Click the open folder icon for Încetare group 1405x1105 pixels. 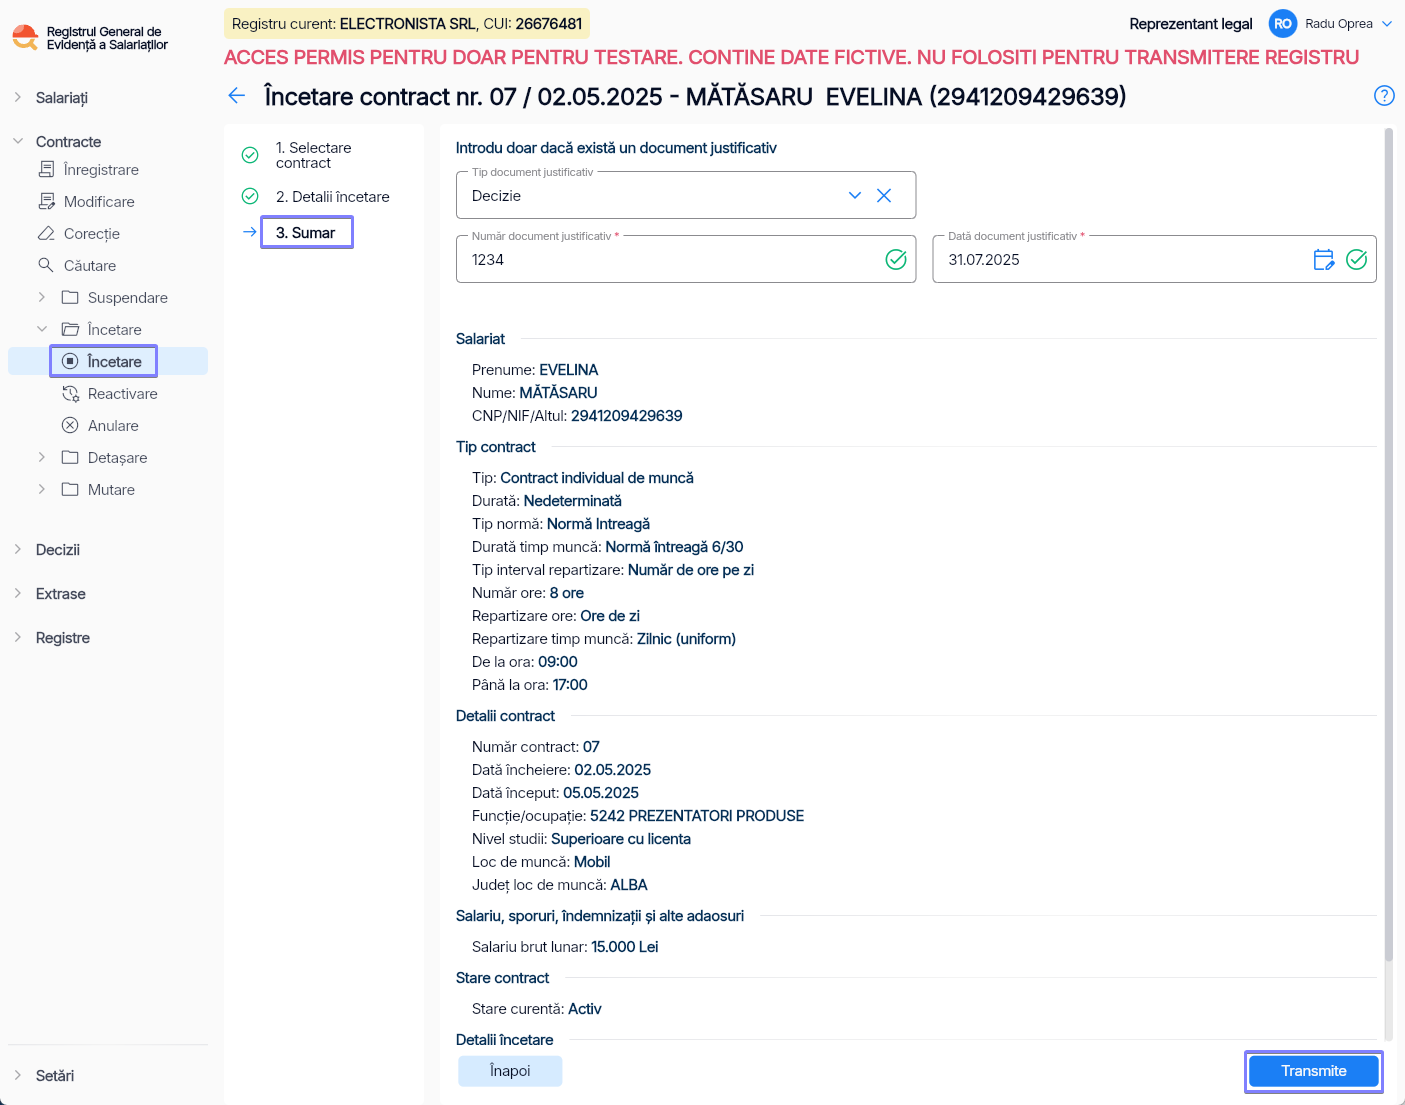[70, 329]
